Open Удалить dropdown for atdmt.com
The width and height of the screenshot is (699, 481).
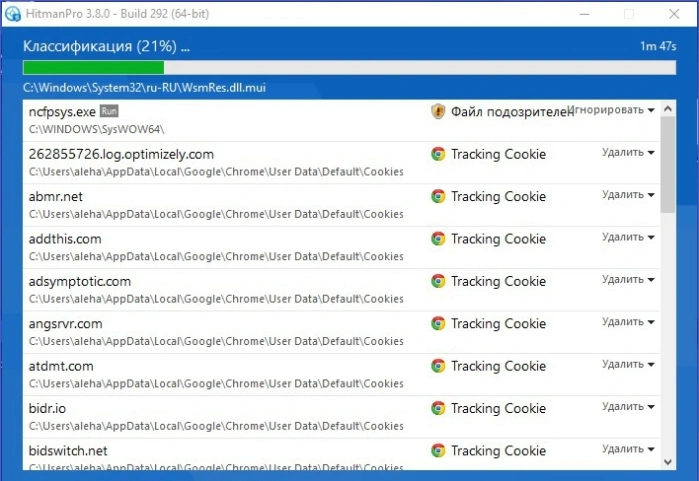(628, 364)
